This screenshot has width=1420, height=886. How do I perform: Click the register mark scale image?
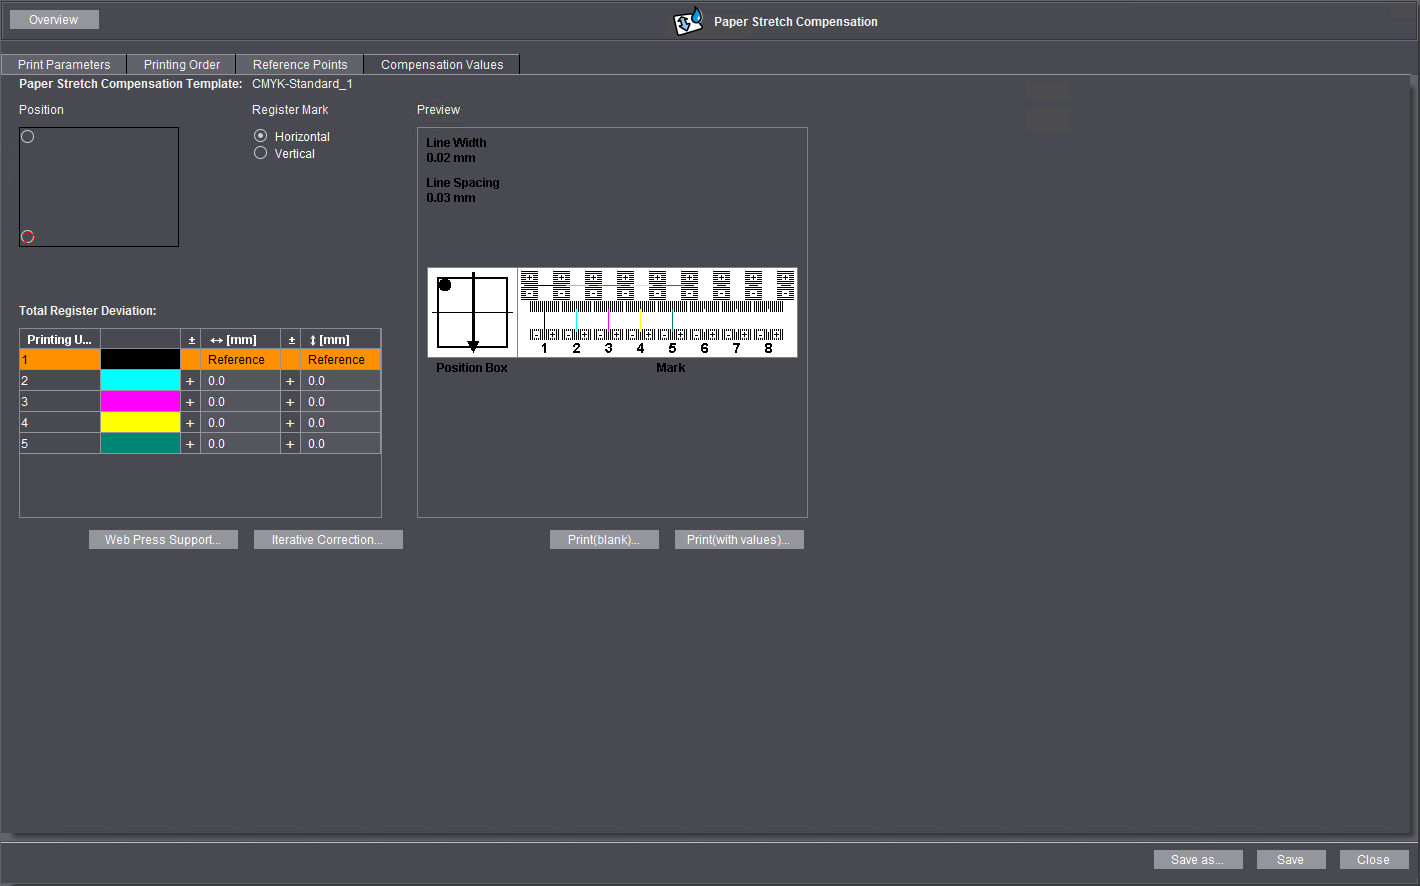[x=657, y=312]
